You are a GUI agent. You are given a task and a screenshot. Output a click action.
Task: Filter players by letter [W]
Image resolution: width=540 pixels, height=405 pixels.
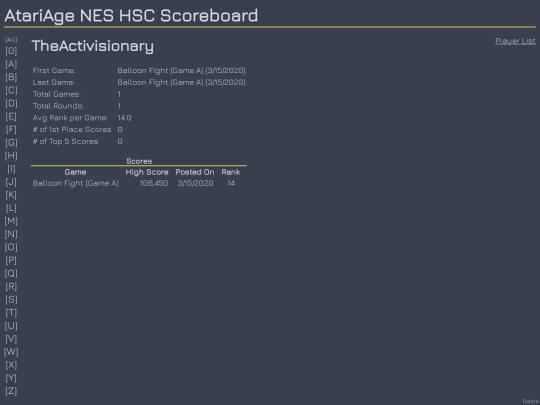[11, 352]
